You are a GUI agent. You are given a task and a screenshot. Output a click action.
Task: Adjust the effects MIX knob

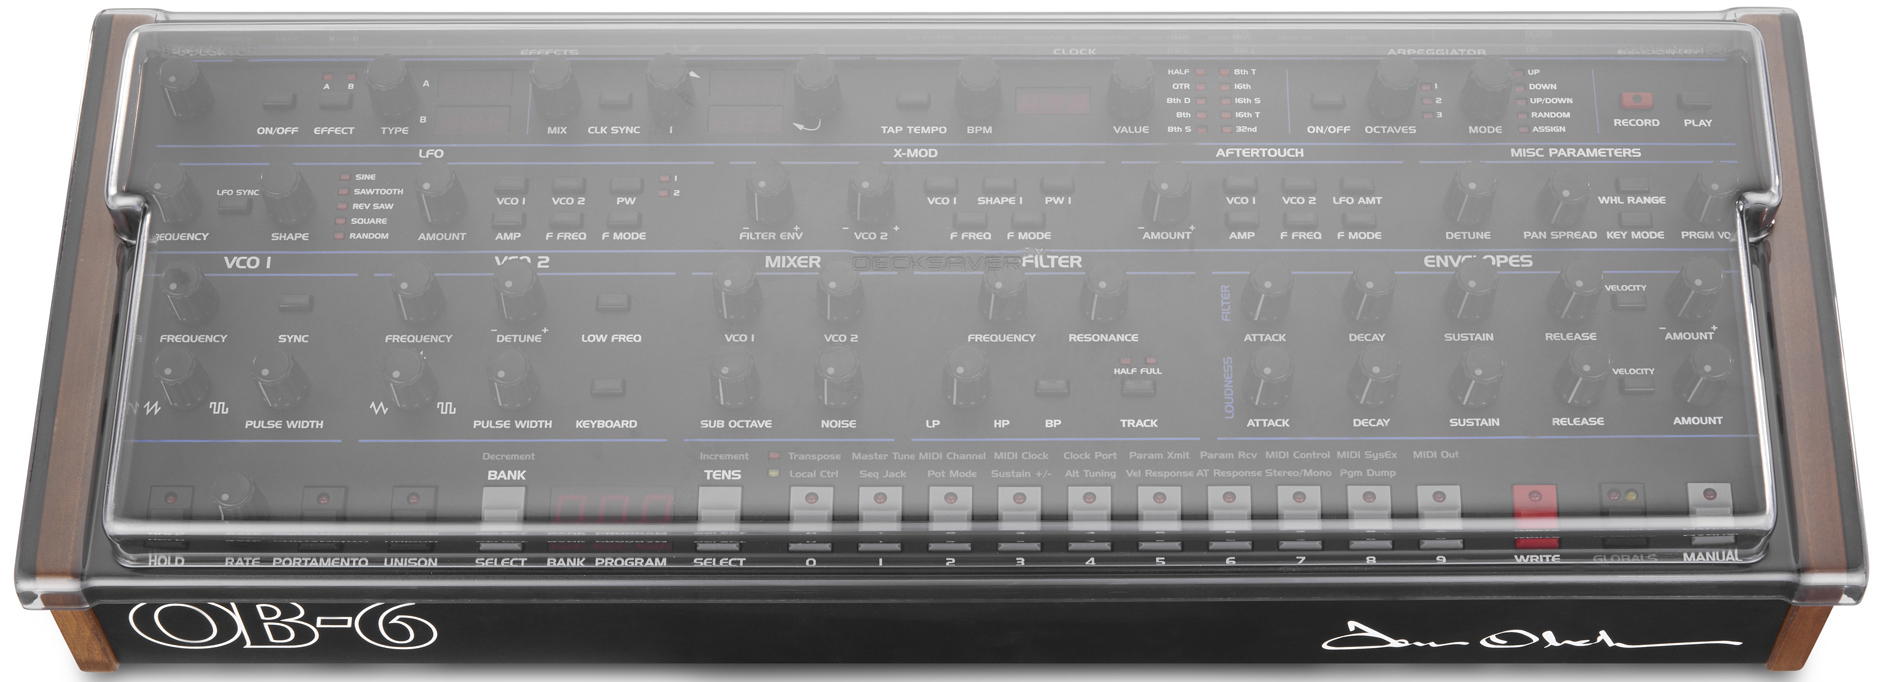(x=555, y=88)
